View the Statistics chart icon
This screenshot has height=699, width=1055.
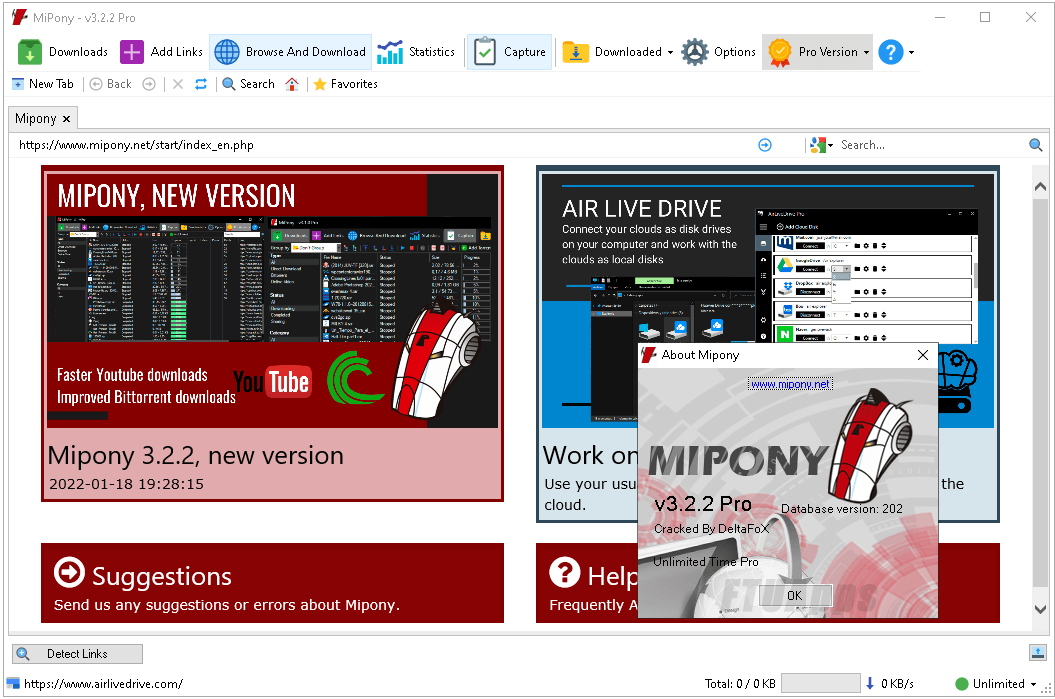pyautogui.click(x=390, y=52)
